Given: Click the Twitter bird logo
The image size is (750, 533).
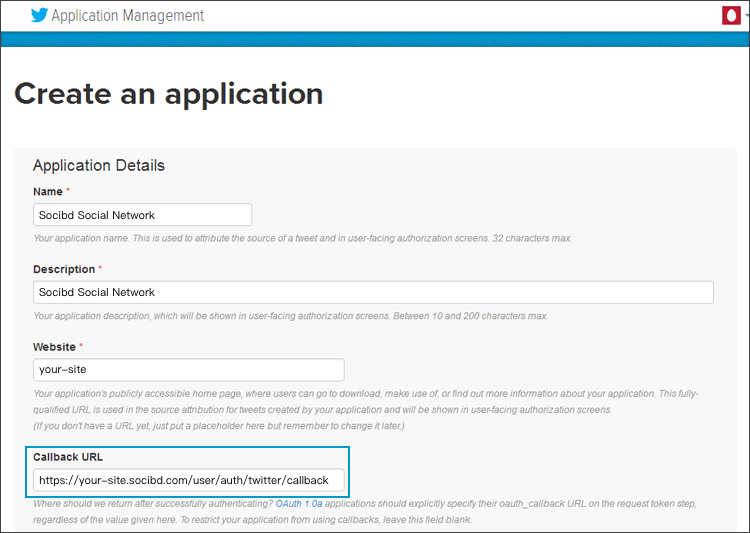Looking at the screenshot, I should pos(39,15).
